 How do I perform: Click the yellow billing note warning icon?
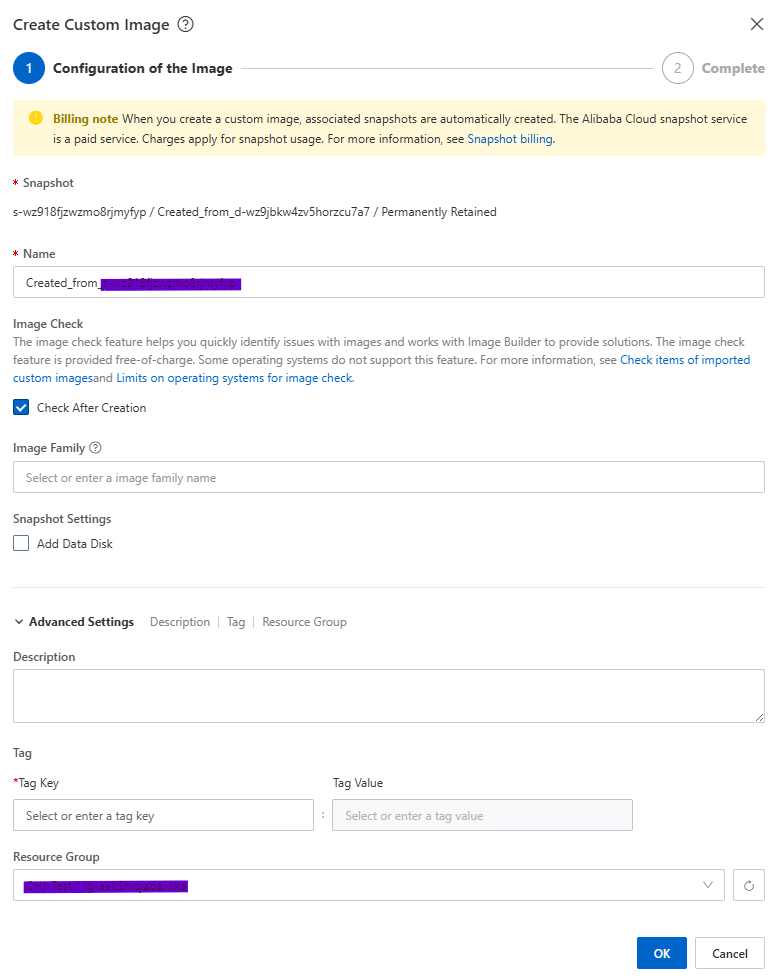[x=36, y=118]
